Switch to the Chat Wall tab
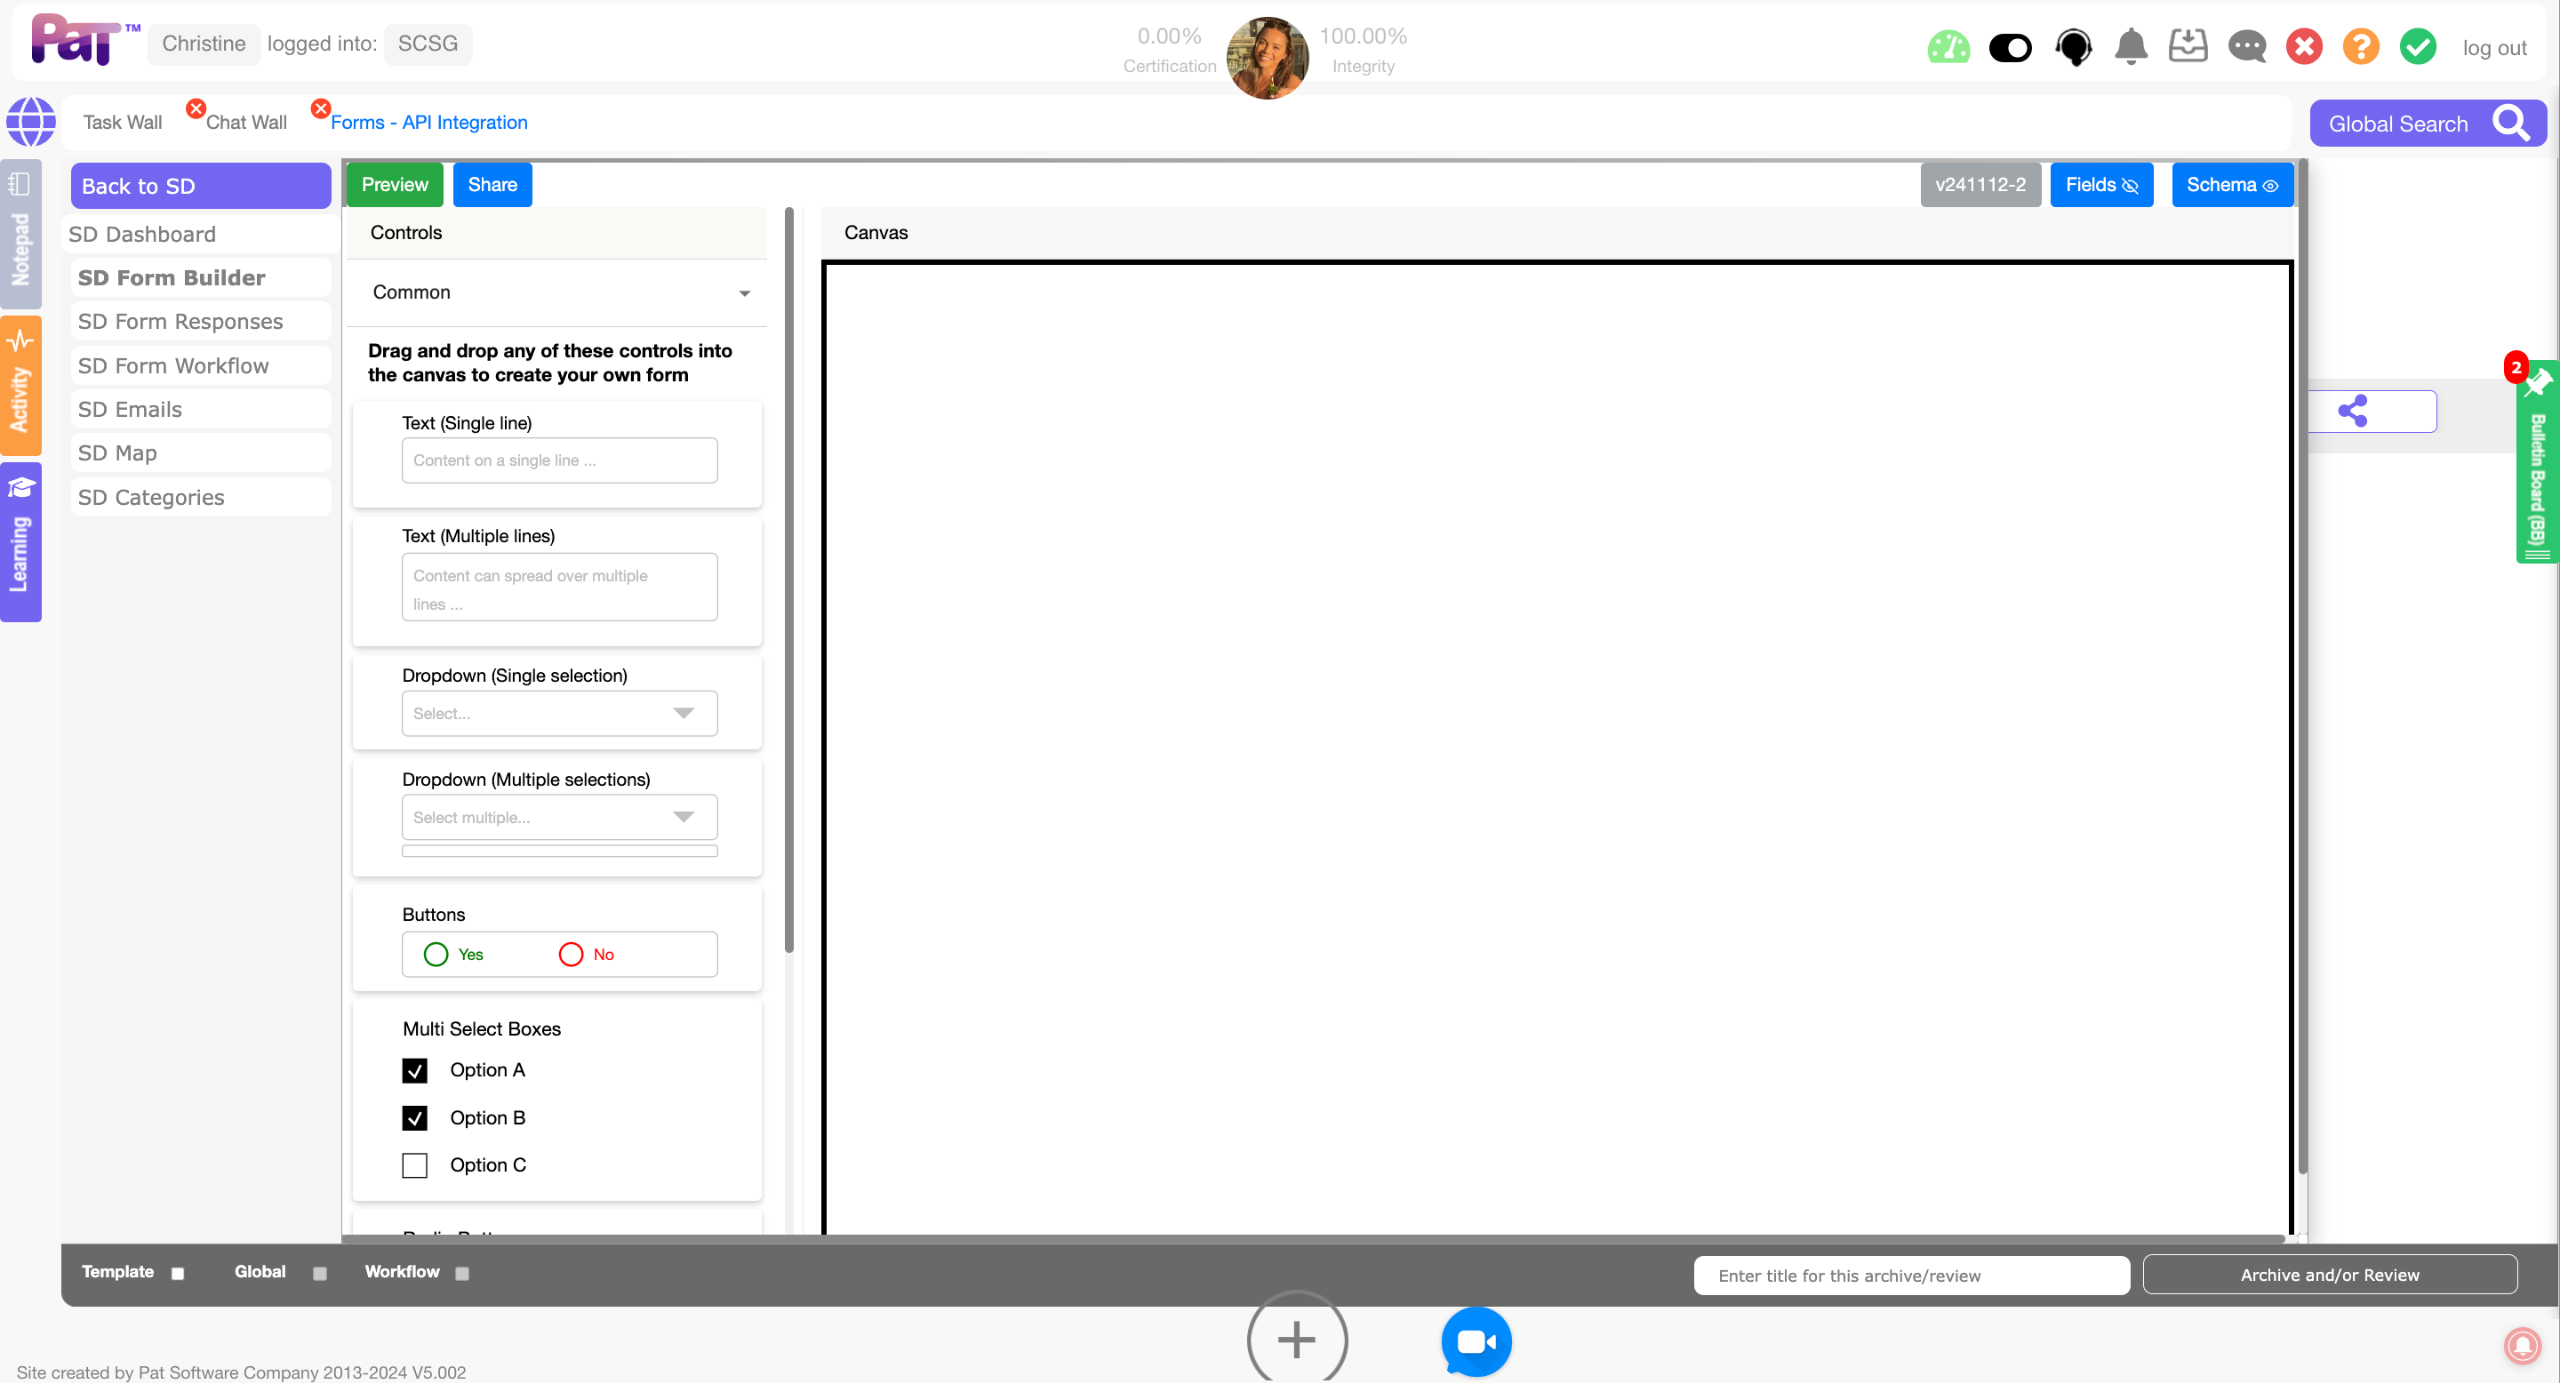This screenshot has height=1383, width=2560. coord(246,122)
